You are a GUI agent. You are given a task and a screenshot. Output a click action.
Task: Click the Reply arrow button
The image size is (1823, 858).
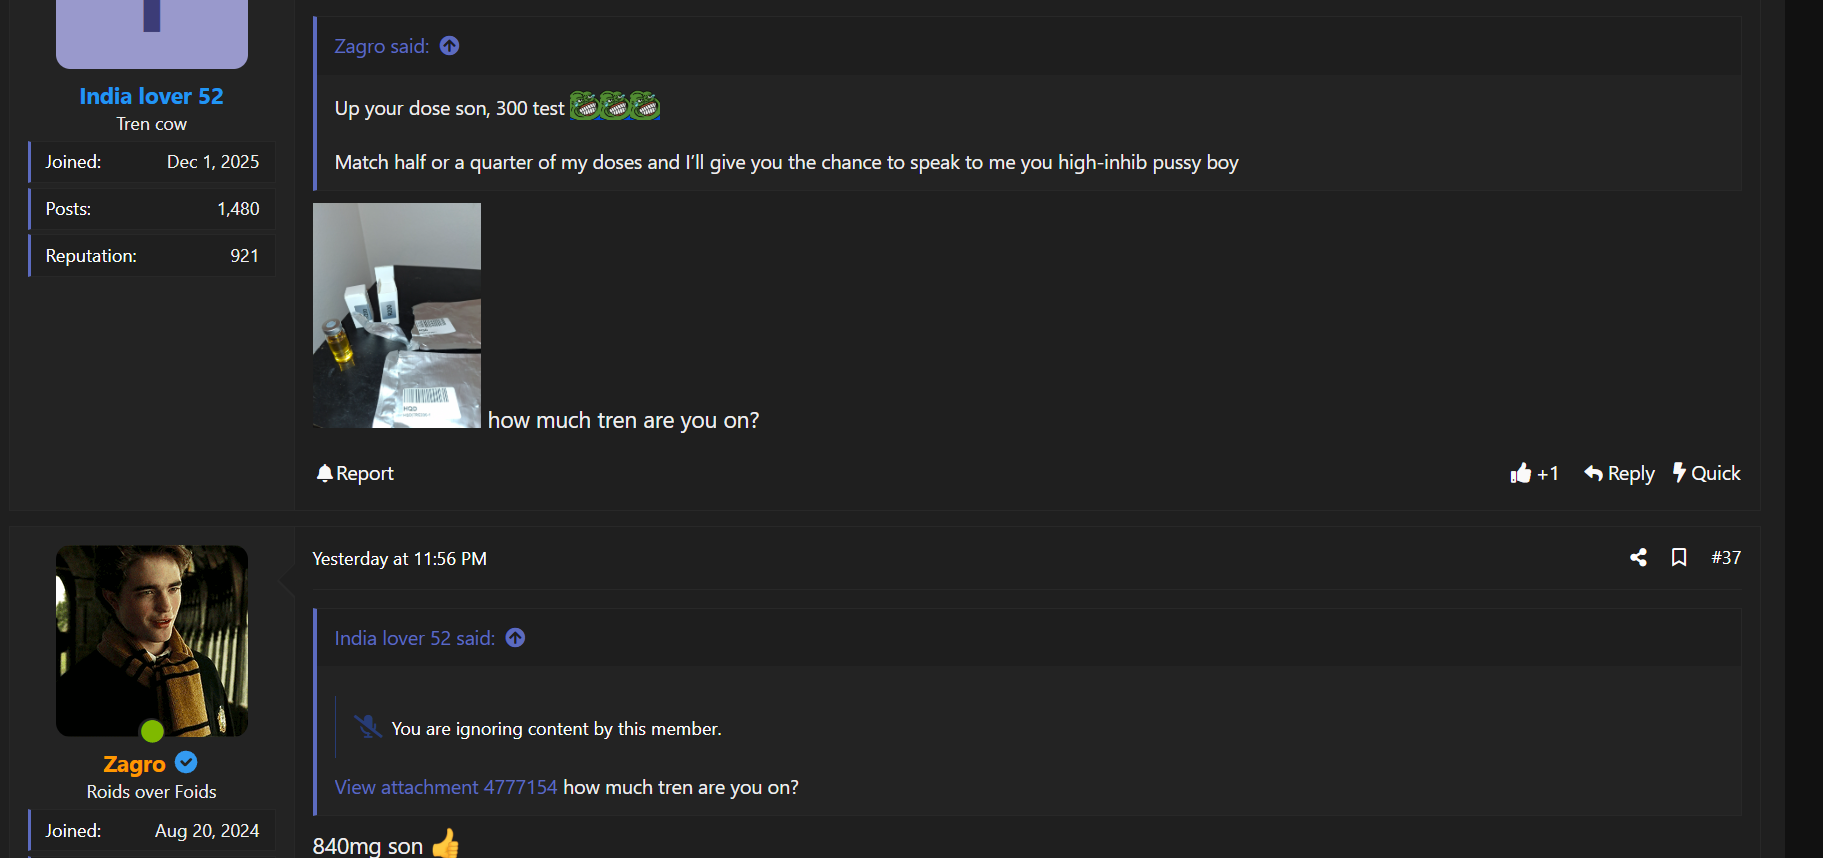1618,473
